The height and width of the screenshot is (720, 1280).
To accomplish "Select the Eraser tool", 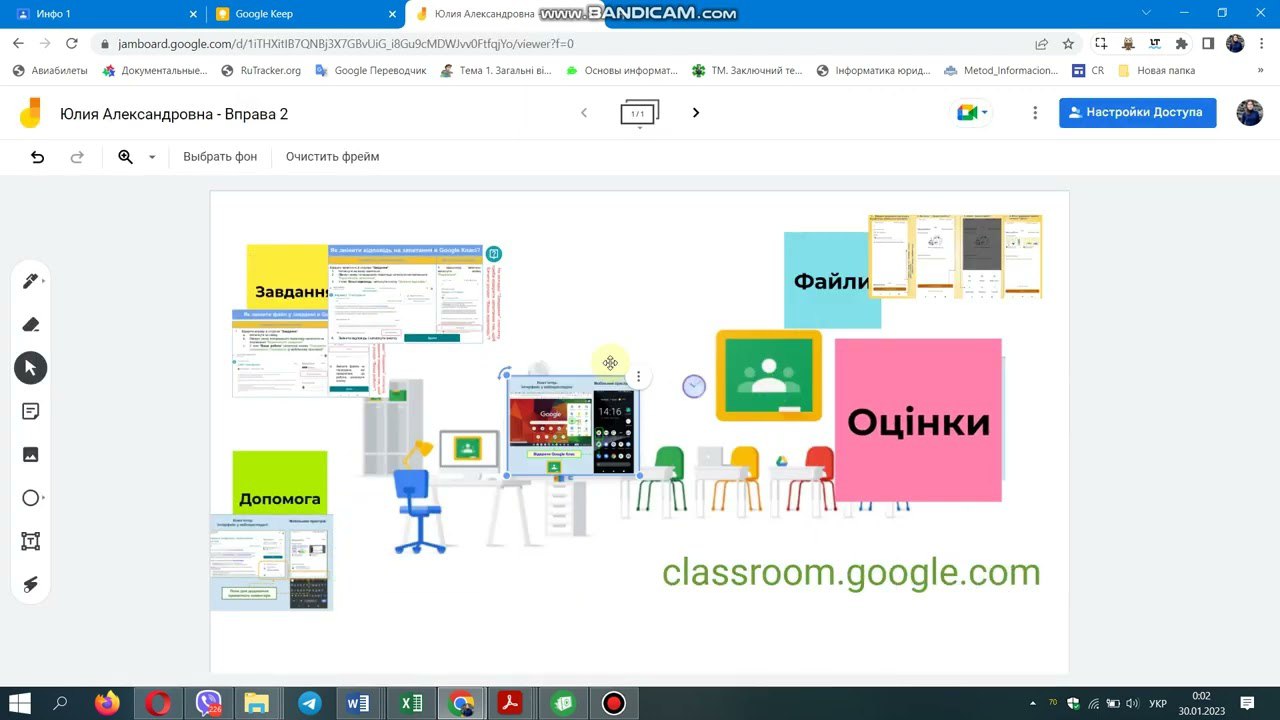I will pyautogui.click(x=31, y=324).
